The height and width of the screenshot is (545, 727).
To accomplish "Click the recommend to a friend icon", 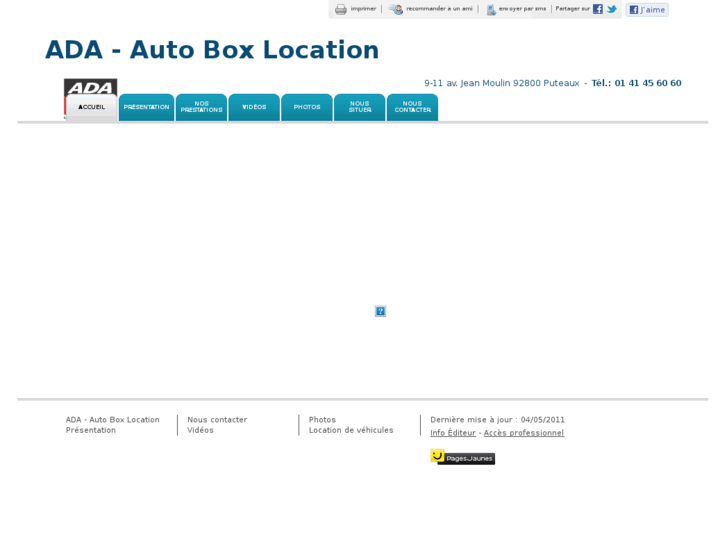I will pyautogui.click(x=395, y=9).
